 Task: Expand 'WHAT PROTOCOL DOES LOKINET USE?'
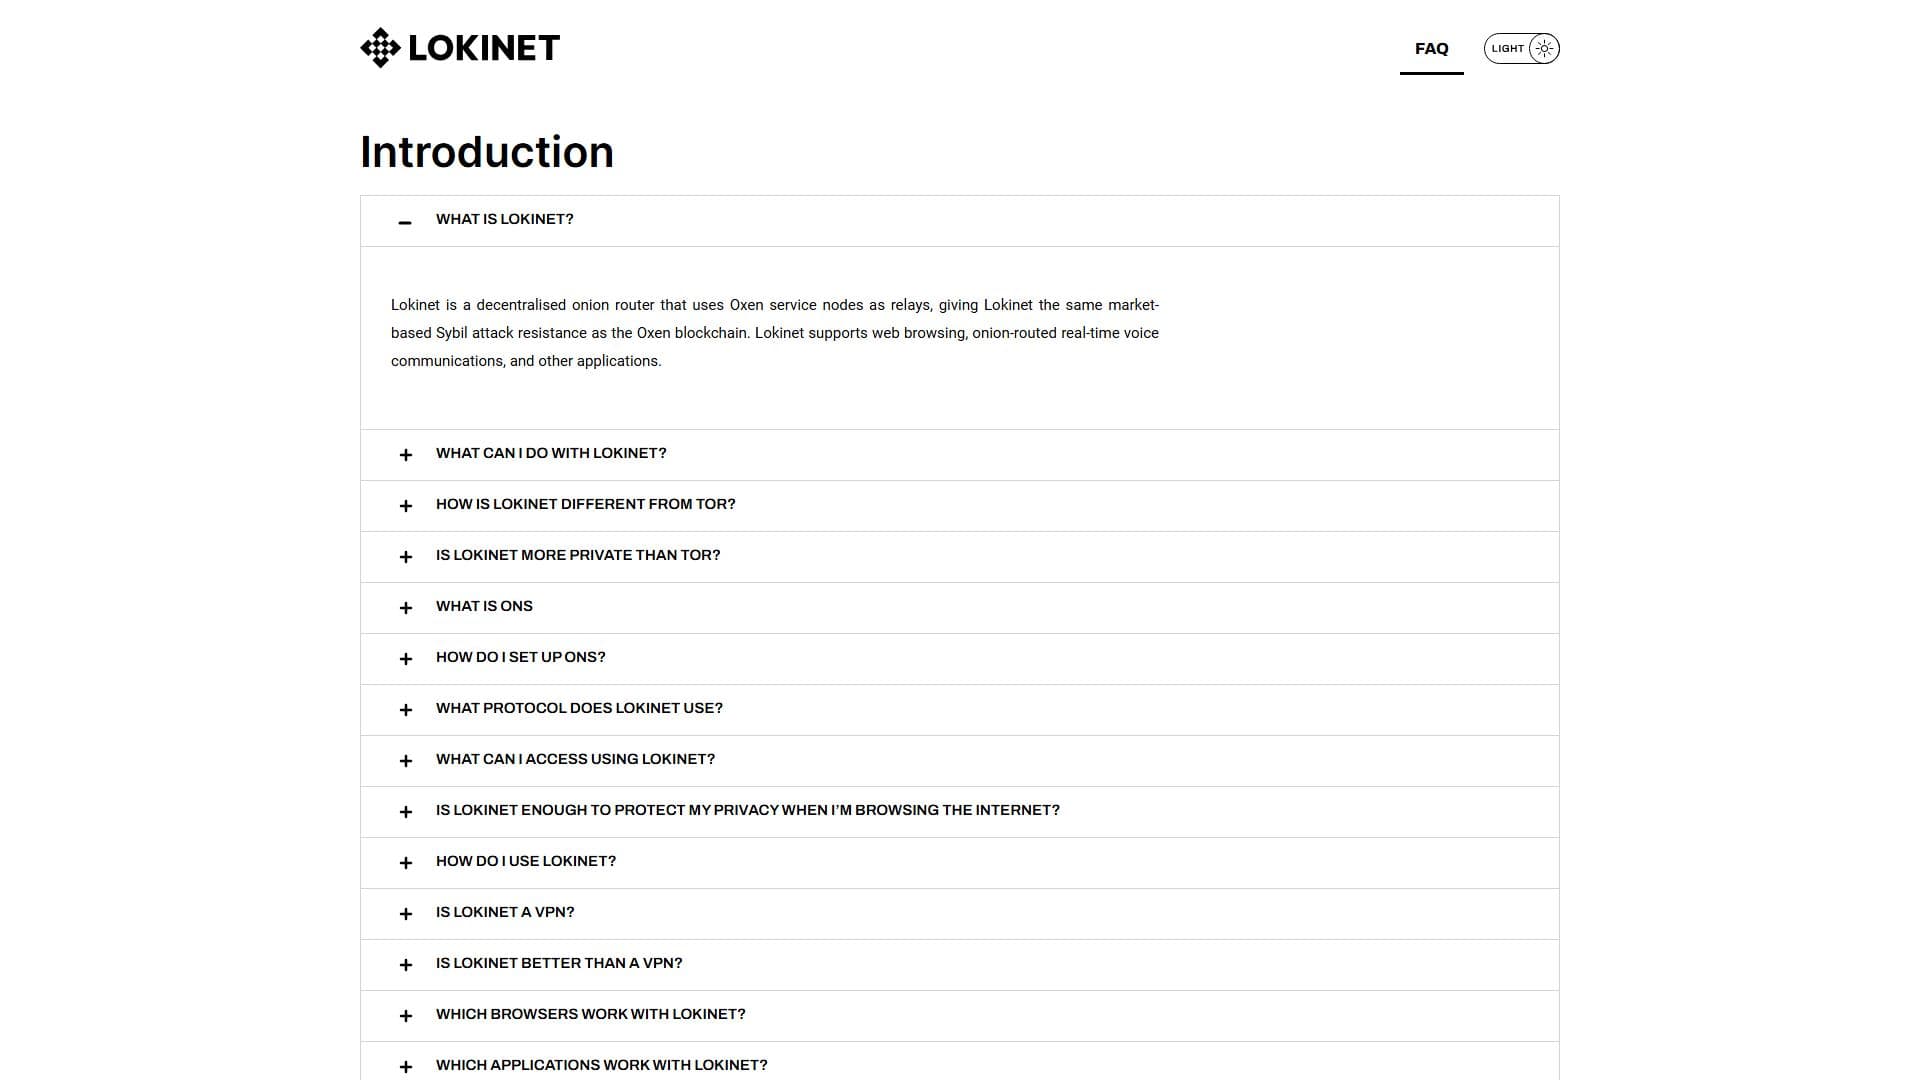coord(959,710)
